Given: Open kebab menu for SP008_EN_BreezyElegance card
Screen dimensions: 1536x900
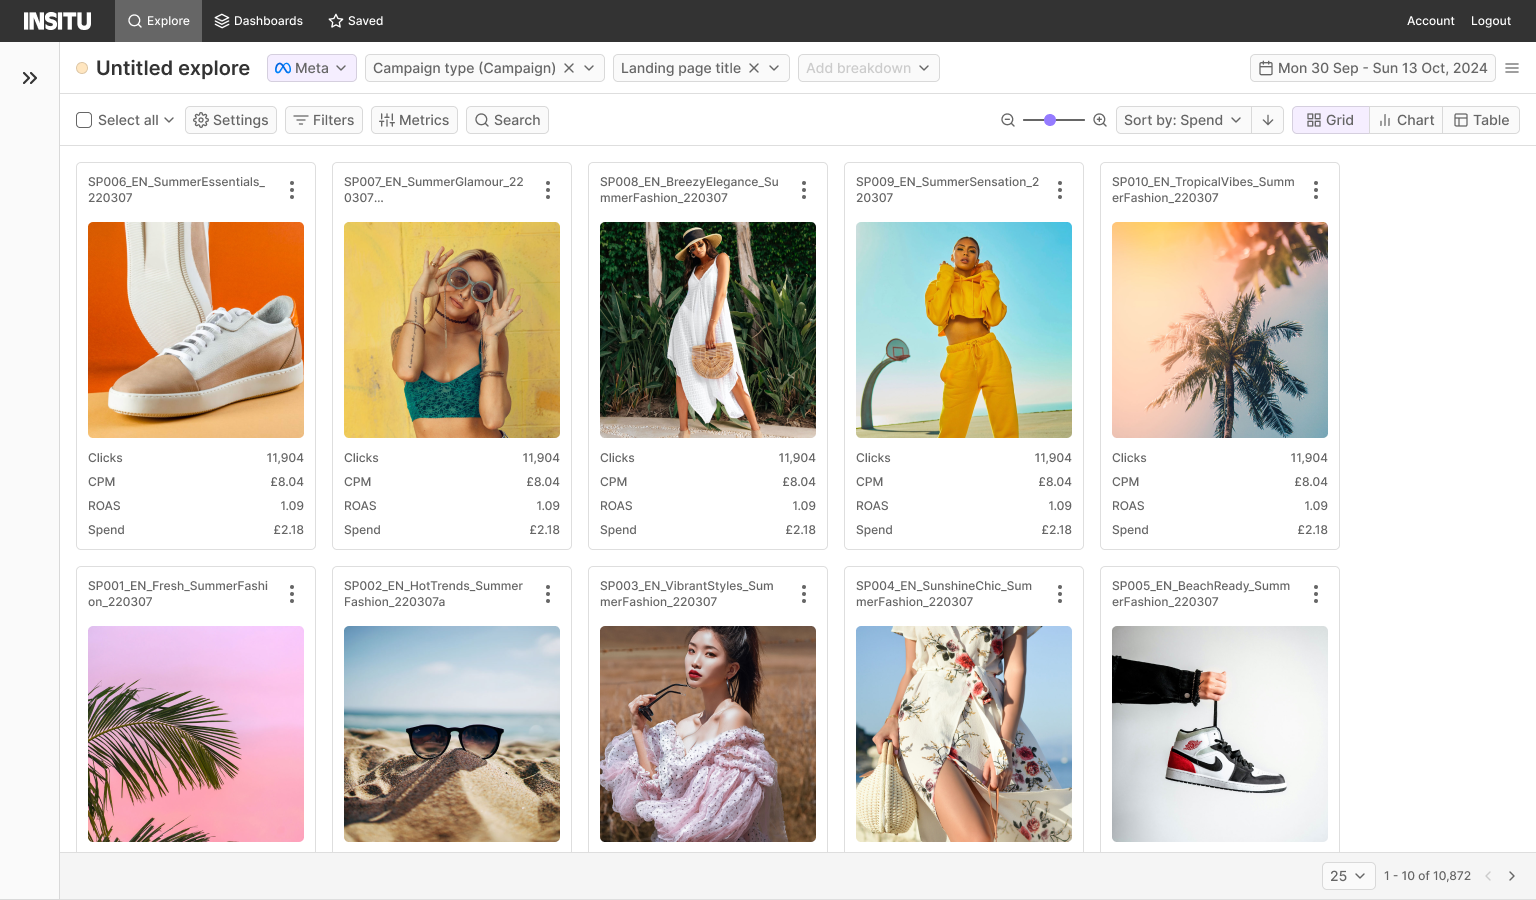Looking at the screenshot, I should pyautogui.click(x=804, y=190).
